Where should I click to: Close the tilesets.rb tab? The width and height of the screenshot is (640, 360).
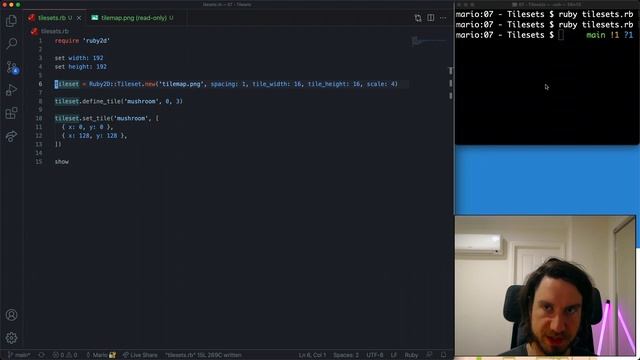tap(79, 18)
